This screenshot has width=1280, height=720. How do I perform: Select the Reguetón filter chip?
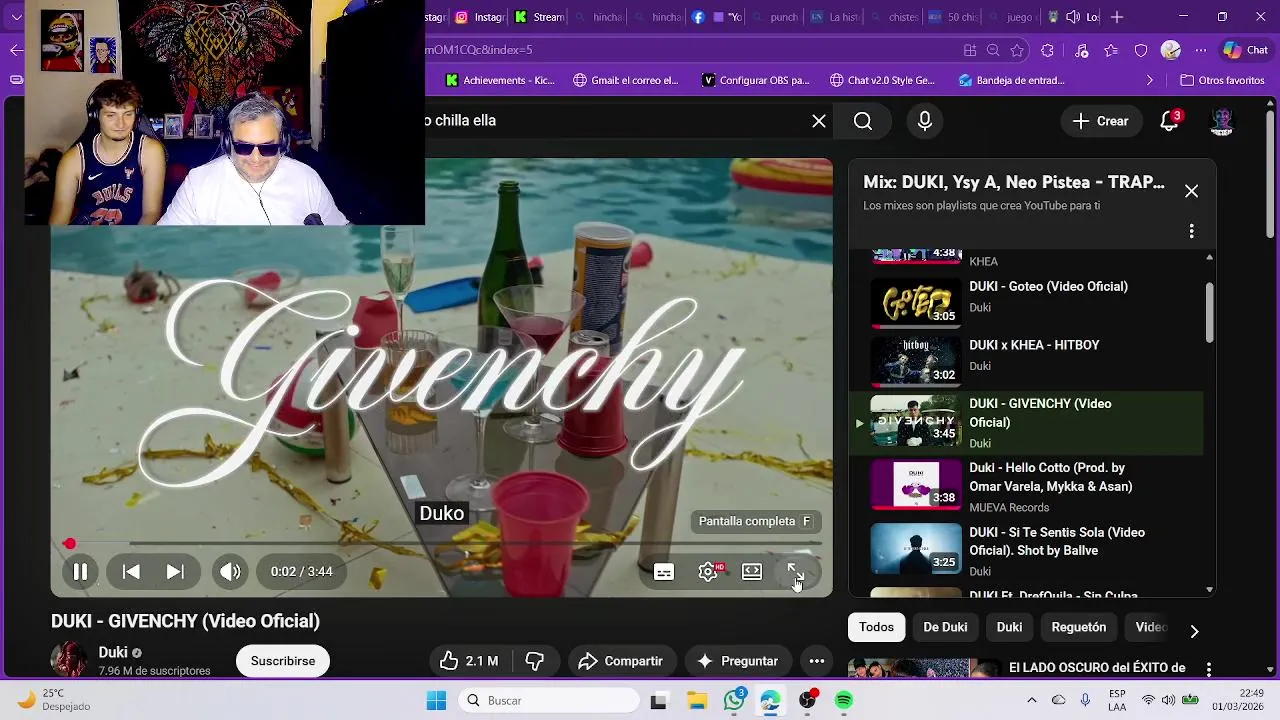(1079, 627)
